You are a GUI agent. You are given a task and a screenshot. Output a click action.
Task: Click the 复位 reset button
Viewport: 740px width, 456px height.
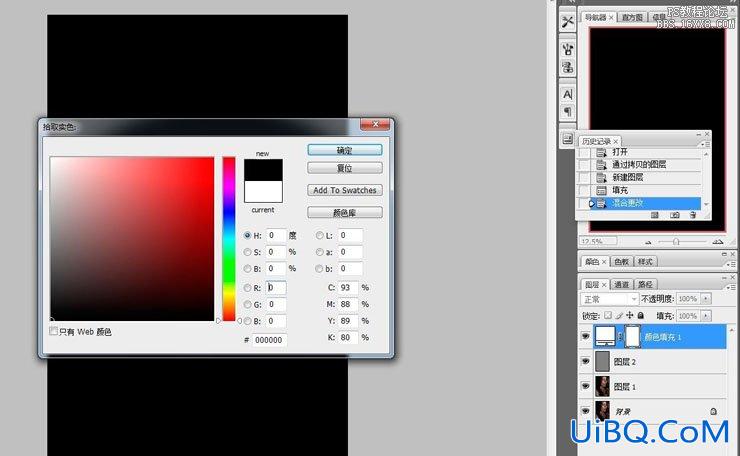click(x=345, y=168)
